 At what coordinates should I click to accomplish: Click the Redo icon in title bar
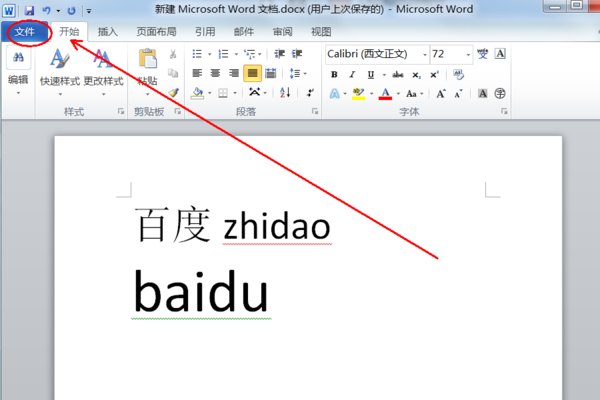71,11
